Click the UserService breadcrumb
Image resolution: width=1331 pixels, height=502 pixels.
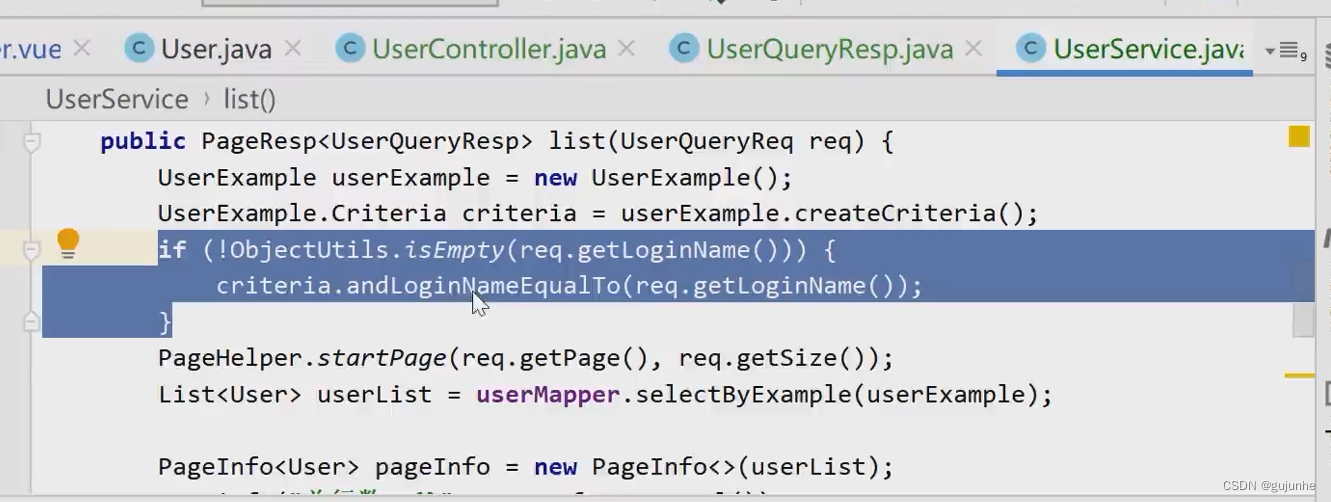click(117, 99)
